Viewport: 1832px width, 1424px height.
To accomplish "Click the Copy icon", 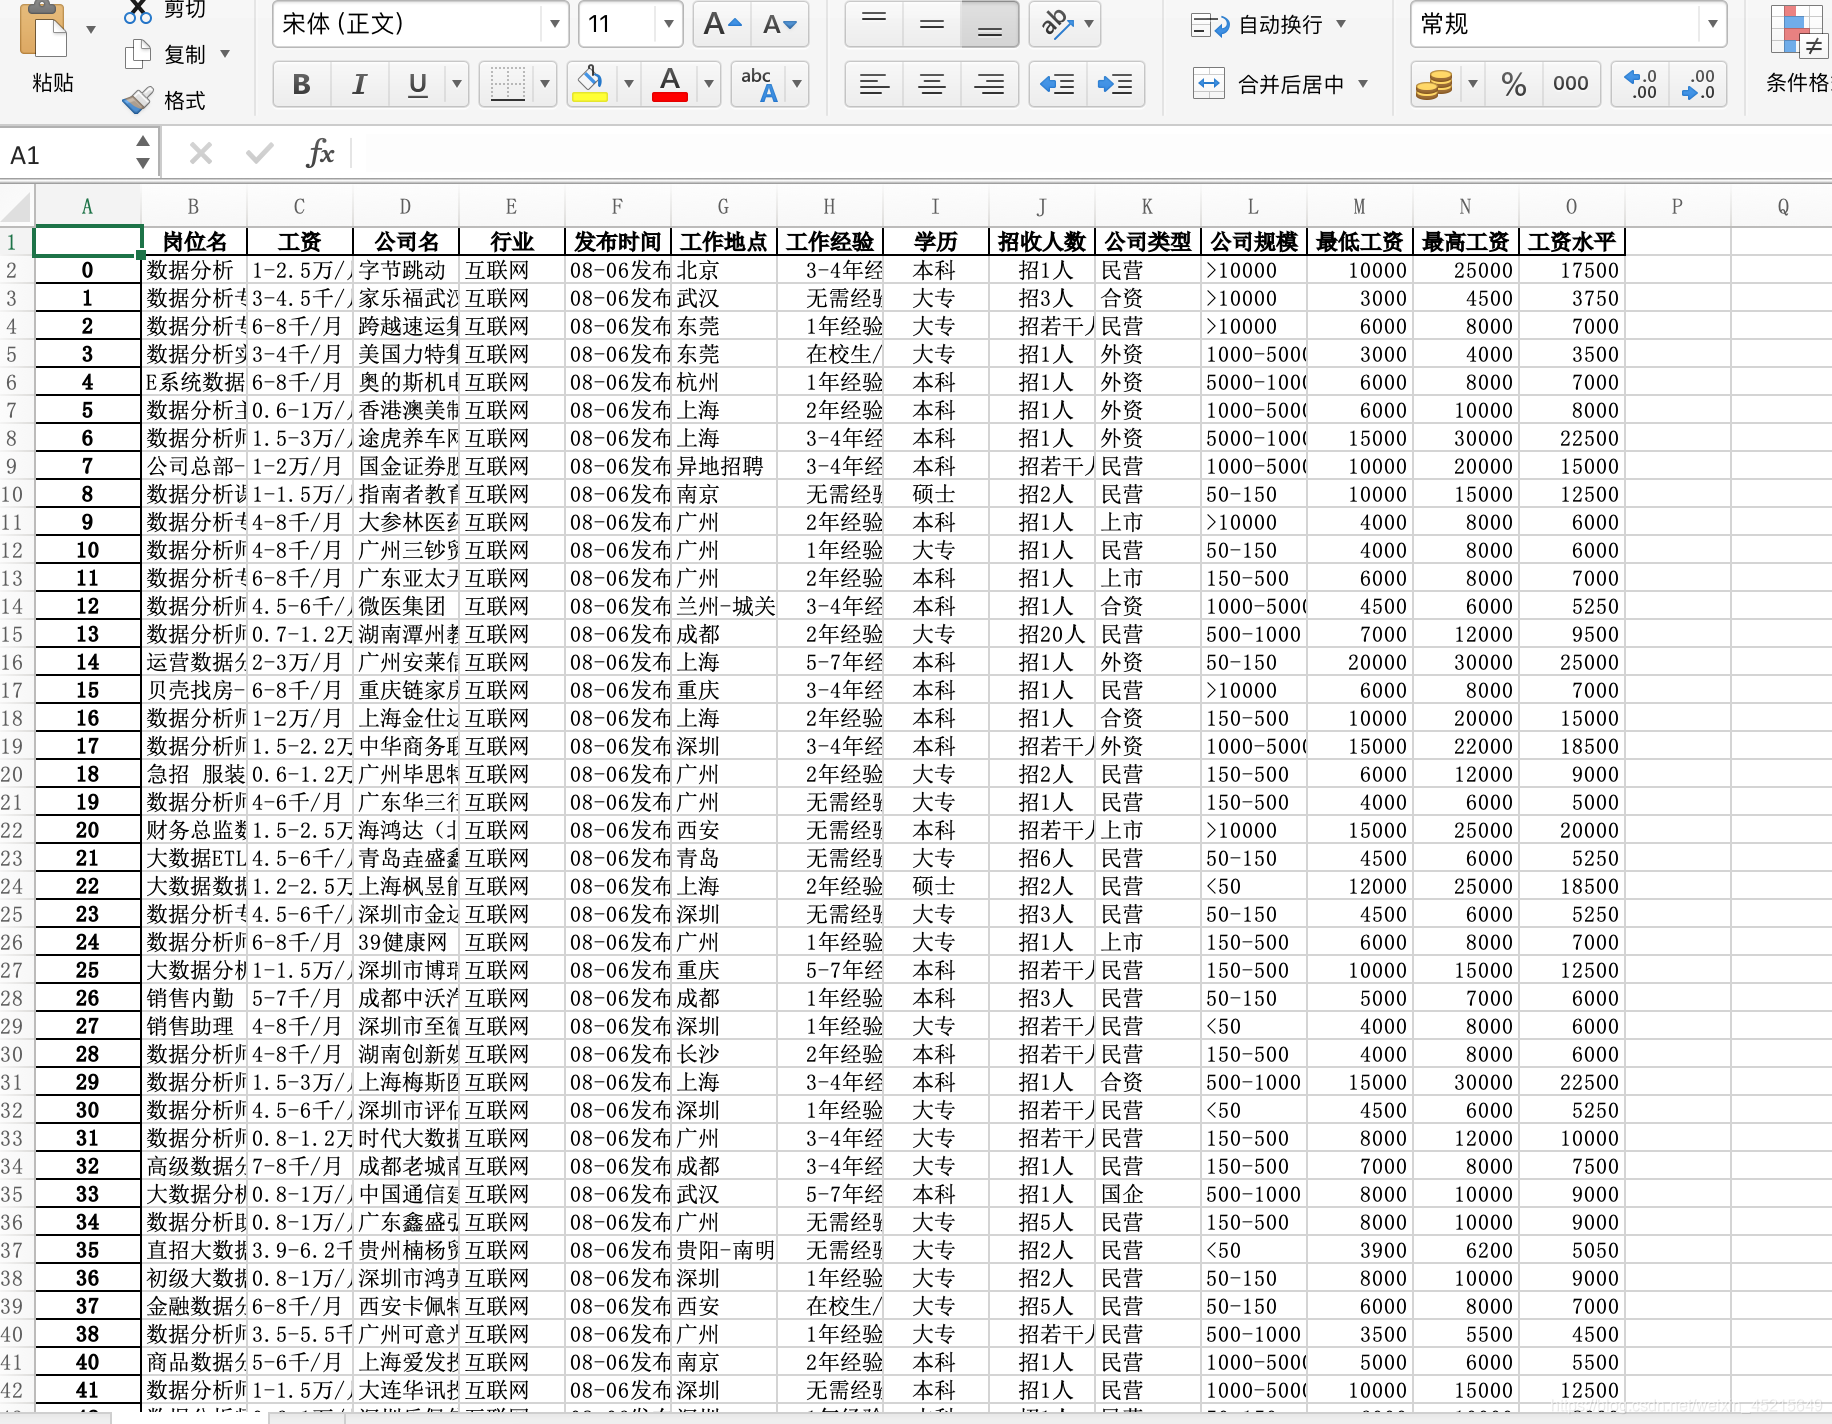I will click(138, 54).
